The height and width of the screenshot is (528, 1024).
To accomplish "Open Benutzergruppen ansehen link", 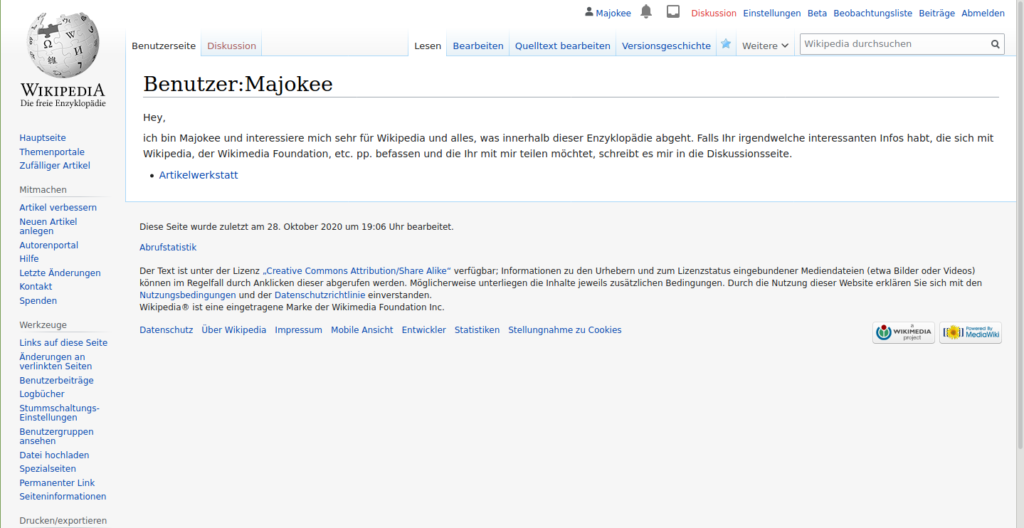I will click(56, 436).
